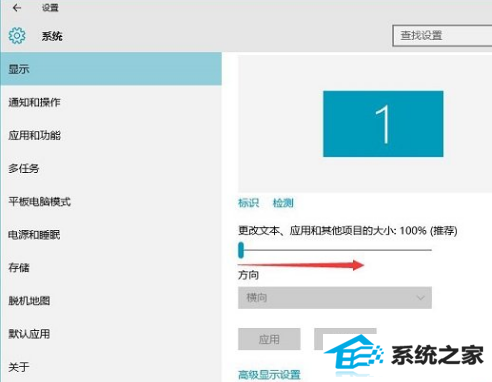This screenshot has width=492, height=382.
Task: Open the 方向 orientation dropdown
Action: (x=335, y=297)
